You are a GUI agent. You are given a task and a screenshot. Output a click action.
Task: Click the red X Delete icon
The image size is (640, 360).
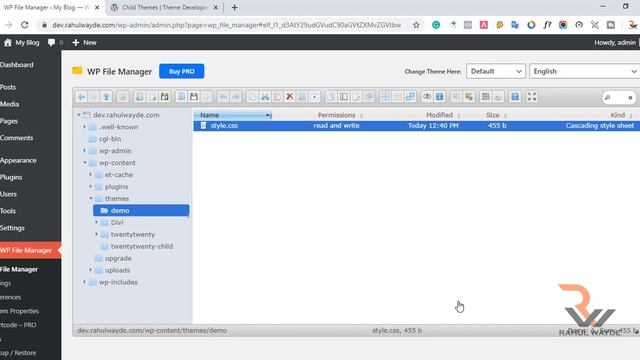(x=290, y=97)
